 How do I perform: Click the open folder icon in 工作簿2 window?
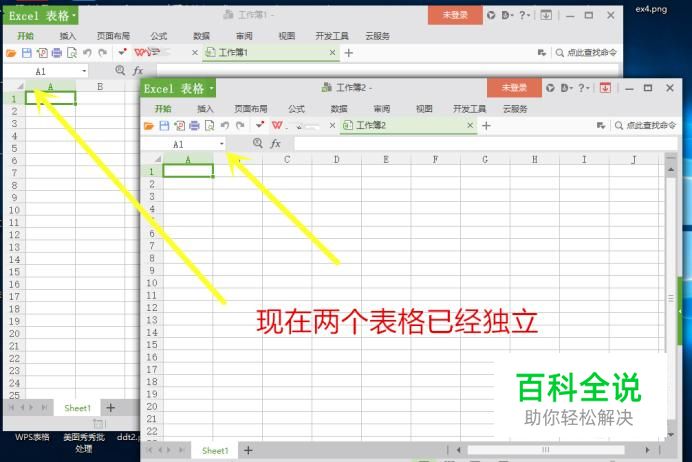149,126
